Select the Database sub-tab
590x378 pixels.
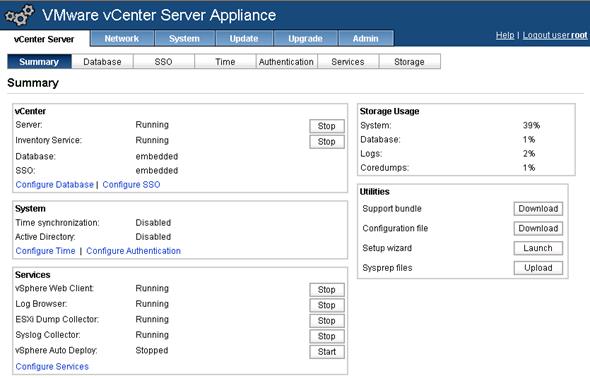[102, 62]
